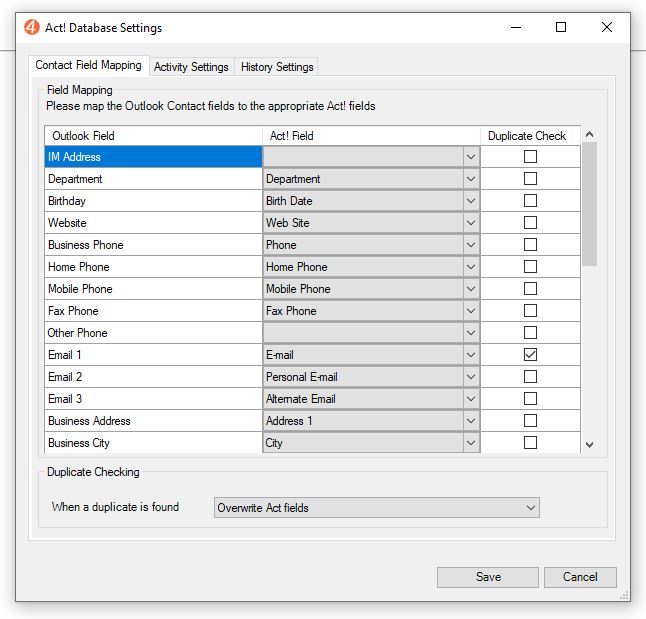Enable Duplicate Check for Department

(x=530, y=178)
